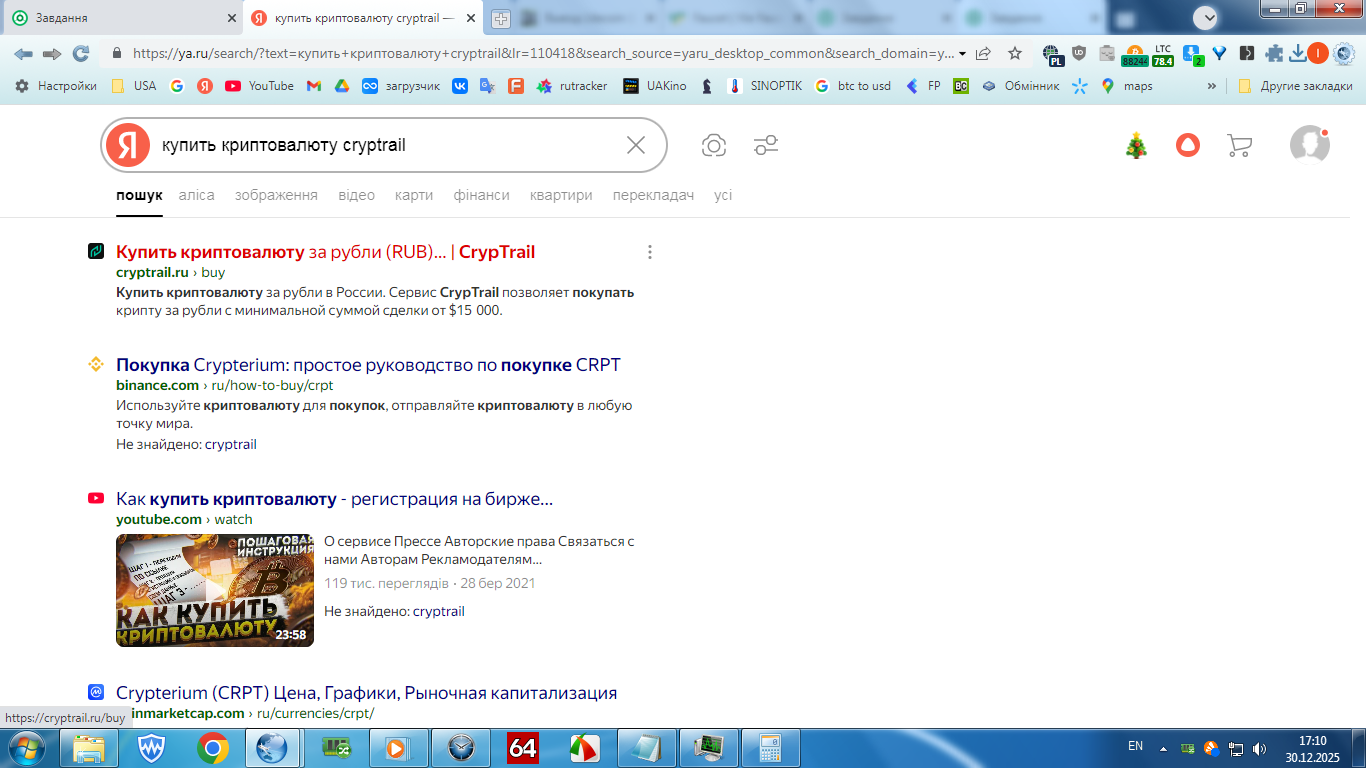Open the Crypterium (CRPT) Цена coinmarketcap result
Screen dimensions: 1366x768
click(366, 693)
